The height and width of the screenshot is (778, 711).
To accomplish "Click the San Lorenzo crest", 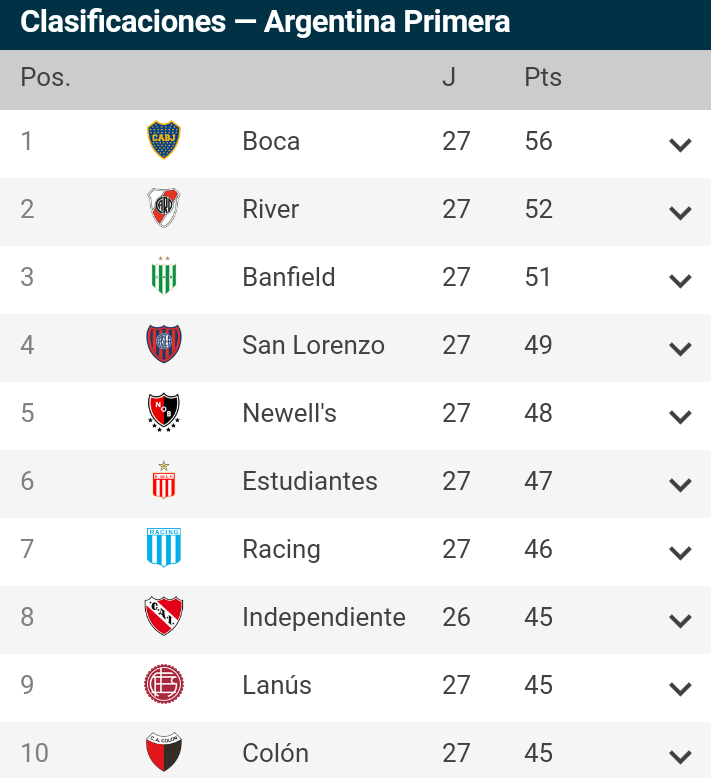I will click(164, 344).
